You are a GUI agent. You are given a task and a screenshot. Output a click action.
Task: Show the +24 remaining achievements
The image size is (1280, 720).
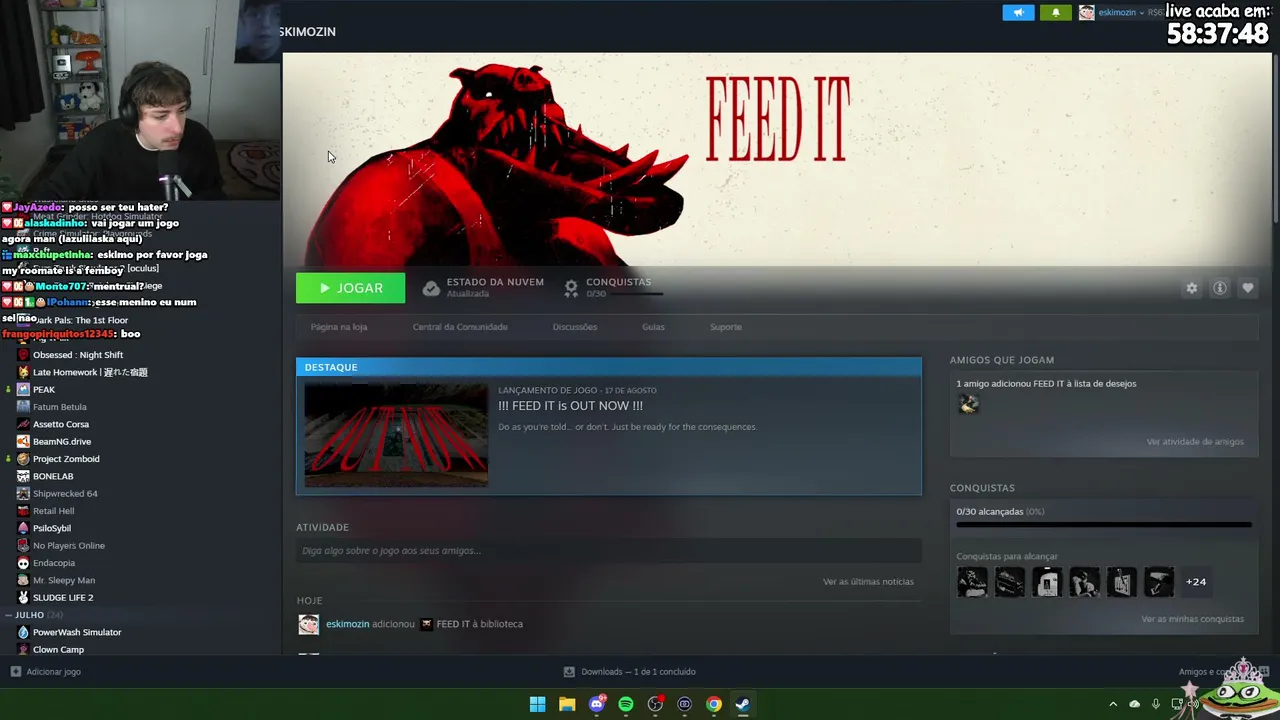coord(1196,582)
